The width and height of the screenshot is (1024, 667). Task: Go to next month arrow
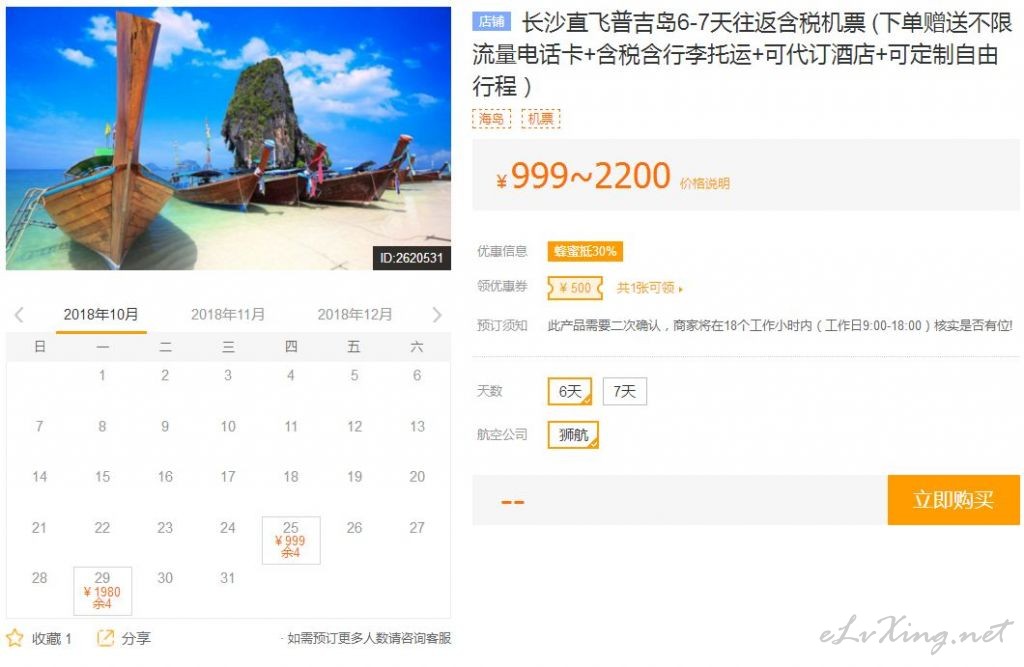437,315
